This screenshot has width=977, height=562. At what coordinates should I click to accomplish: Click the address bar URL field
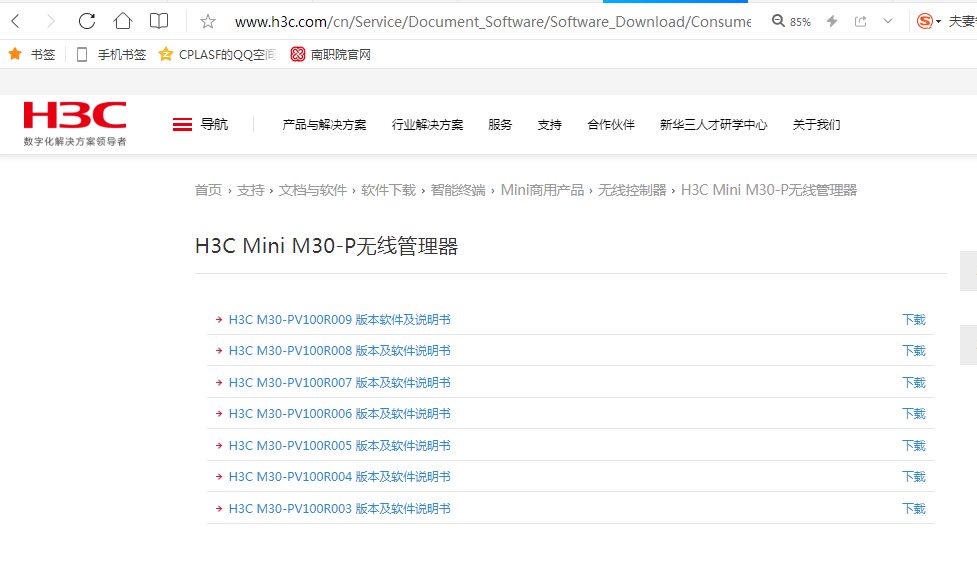pyautogui.click(x=492, y=22)
